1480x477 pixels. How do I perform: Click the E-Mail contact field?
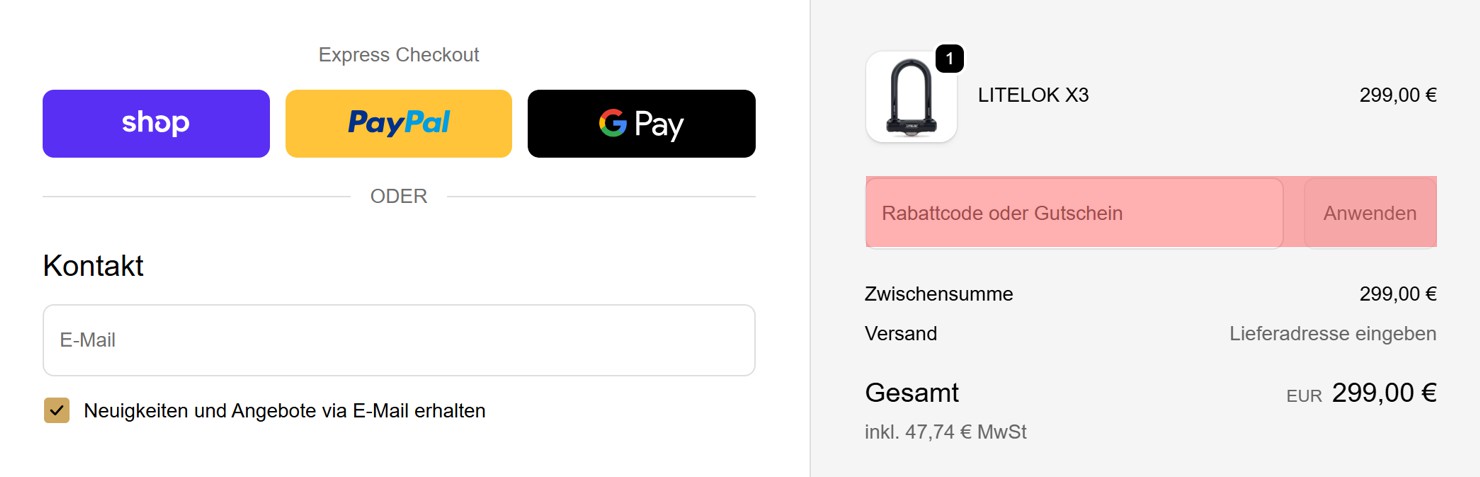[x=398, y=340]
